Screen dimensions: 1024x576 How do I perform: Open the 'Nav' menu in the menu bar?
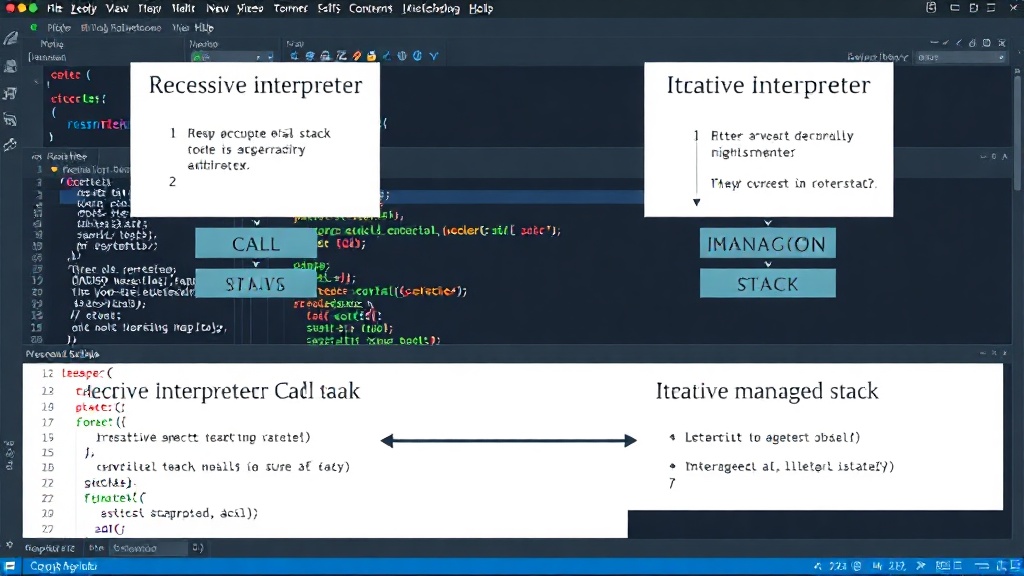pyautogui.click(x=217, y=8)
